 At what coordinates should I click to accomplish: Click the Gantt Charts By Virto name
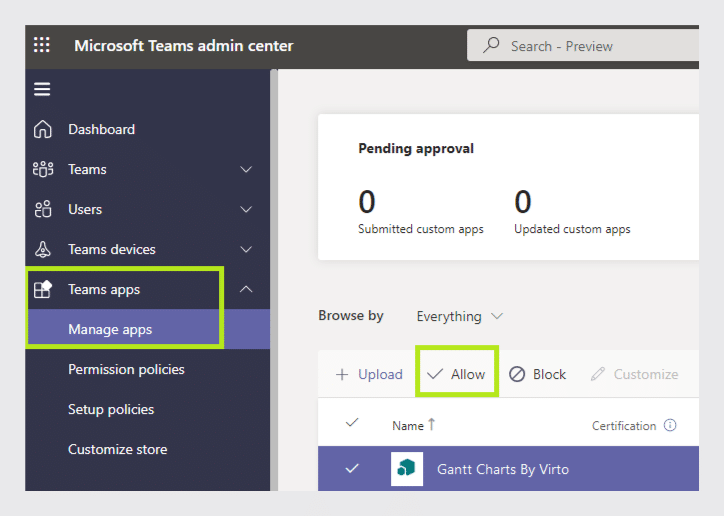503,469
